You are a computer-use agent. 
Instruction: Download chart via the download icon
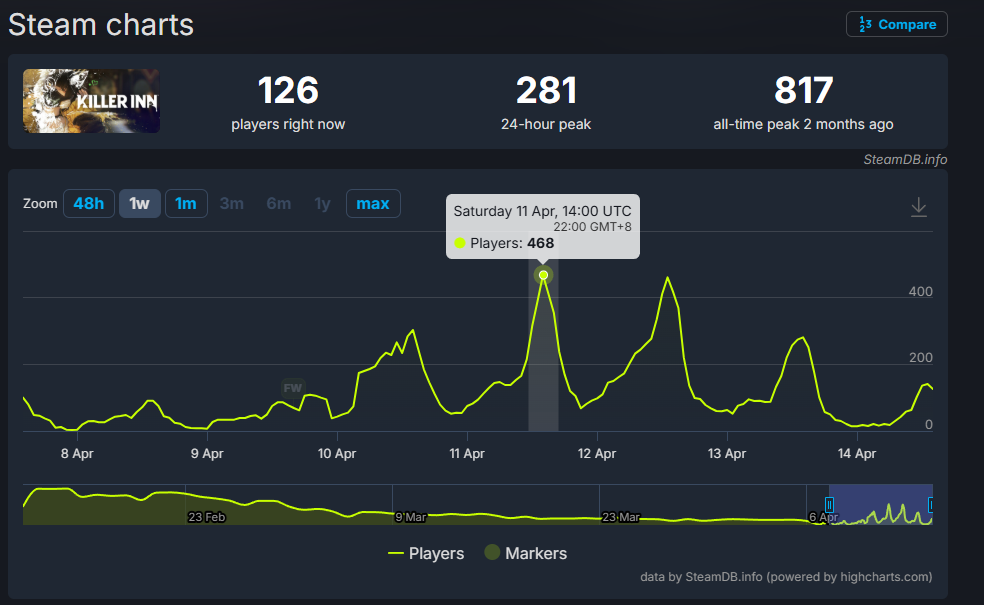pyautogui.click(x=919, y=207)
